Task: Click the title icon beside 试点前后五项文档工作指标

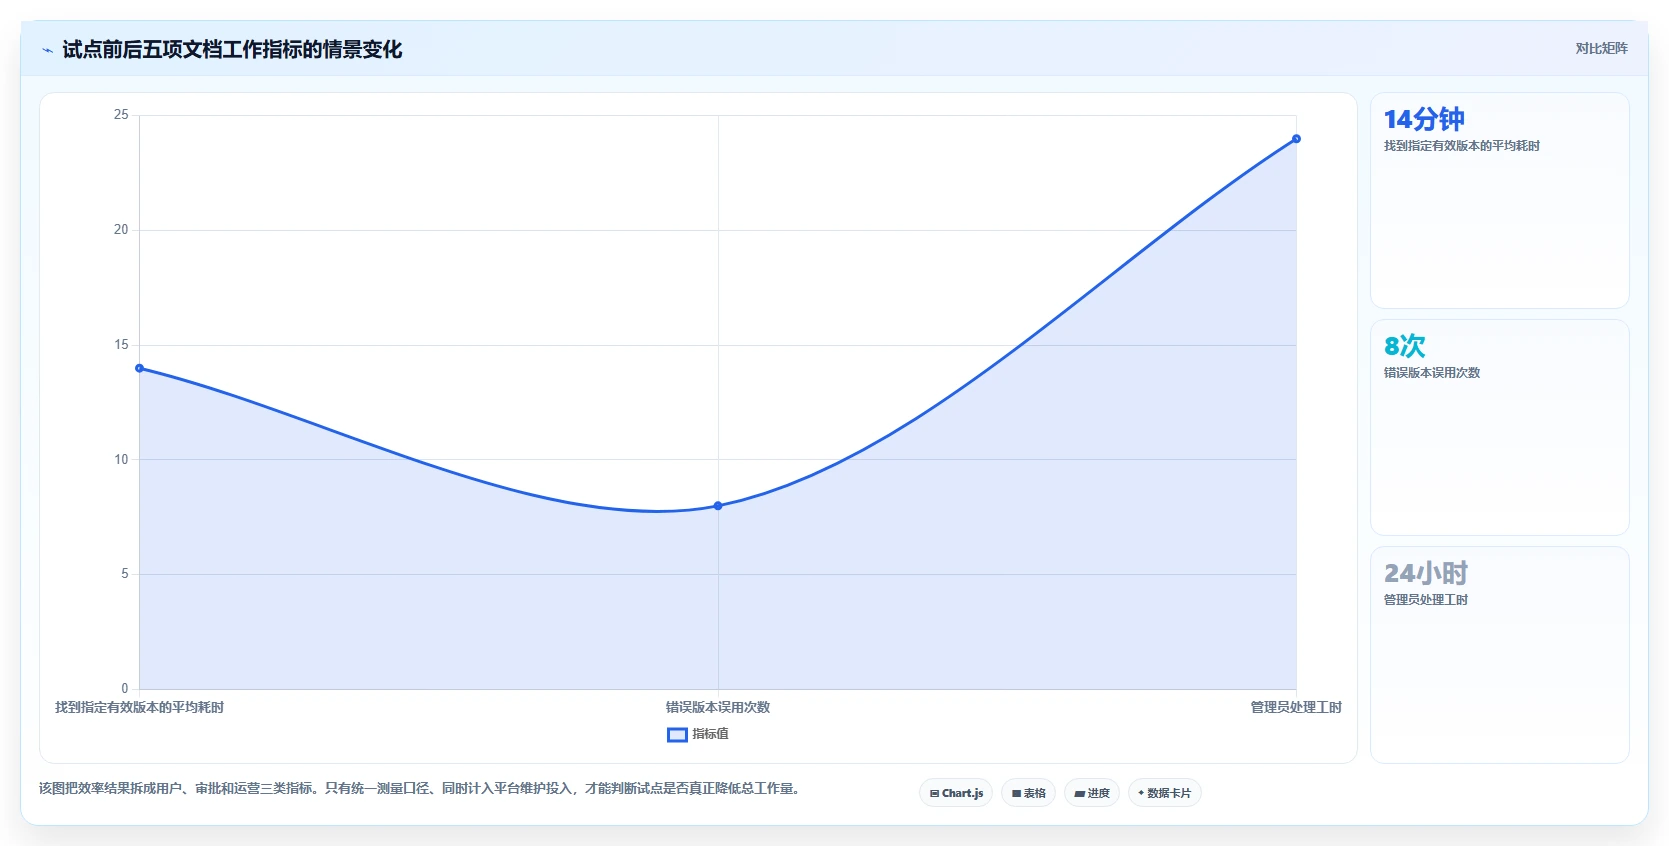Action: pyautogui.click(x=47, y=50)
